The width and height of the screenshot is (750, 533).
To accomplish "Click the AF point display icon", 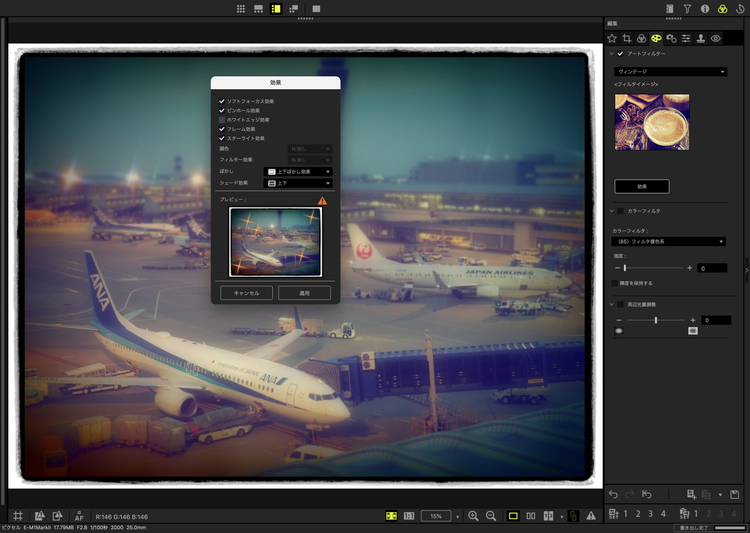I will tap(79, 515).
